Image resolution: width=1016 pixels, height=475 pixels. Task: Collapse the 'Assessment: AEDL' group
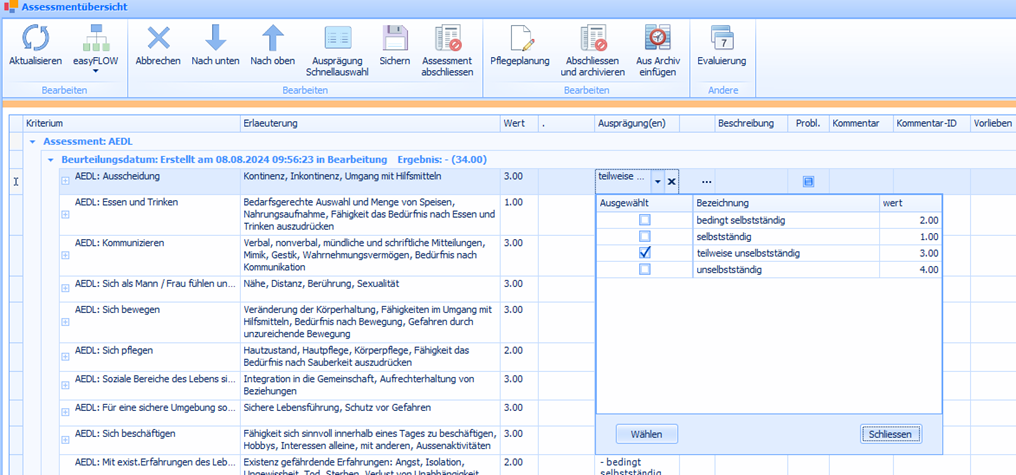[32, 142]
